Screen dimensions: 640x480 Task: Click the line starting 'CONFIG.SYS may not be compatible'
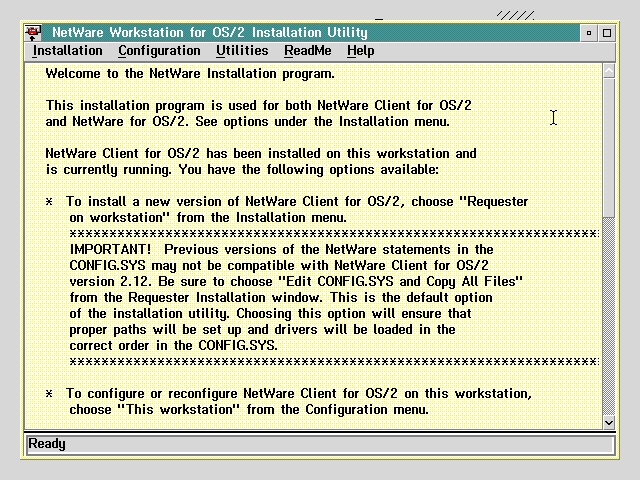[279, 266]
